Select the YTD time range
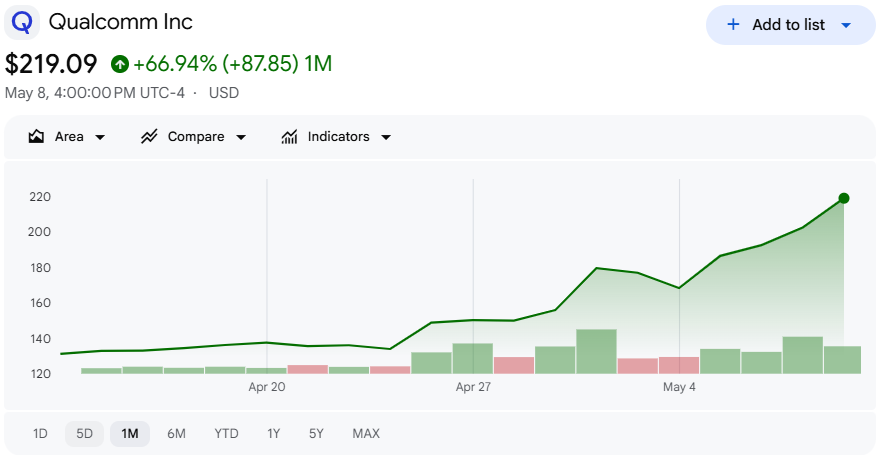This screenshot has height=455, width=879. pyautogui.click(x=226, y=434)
